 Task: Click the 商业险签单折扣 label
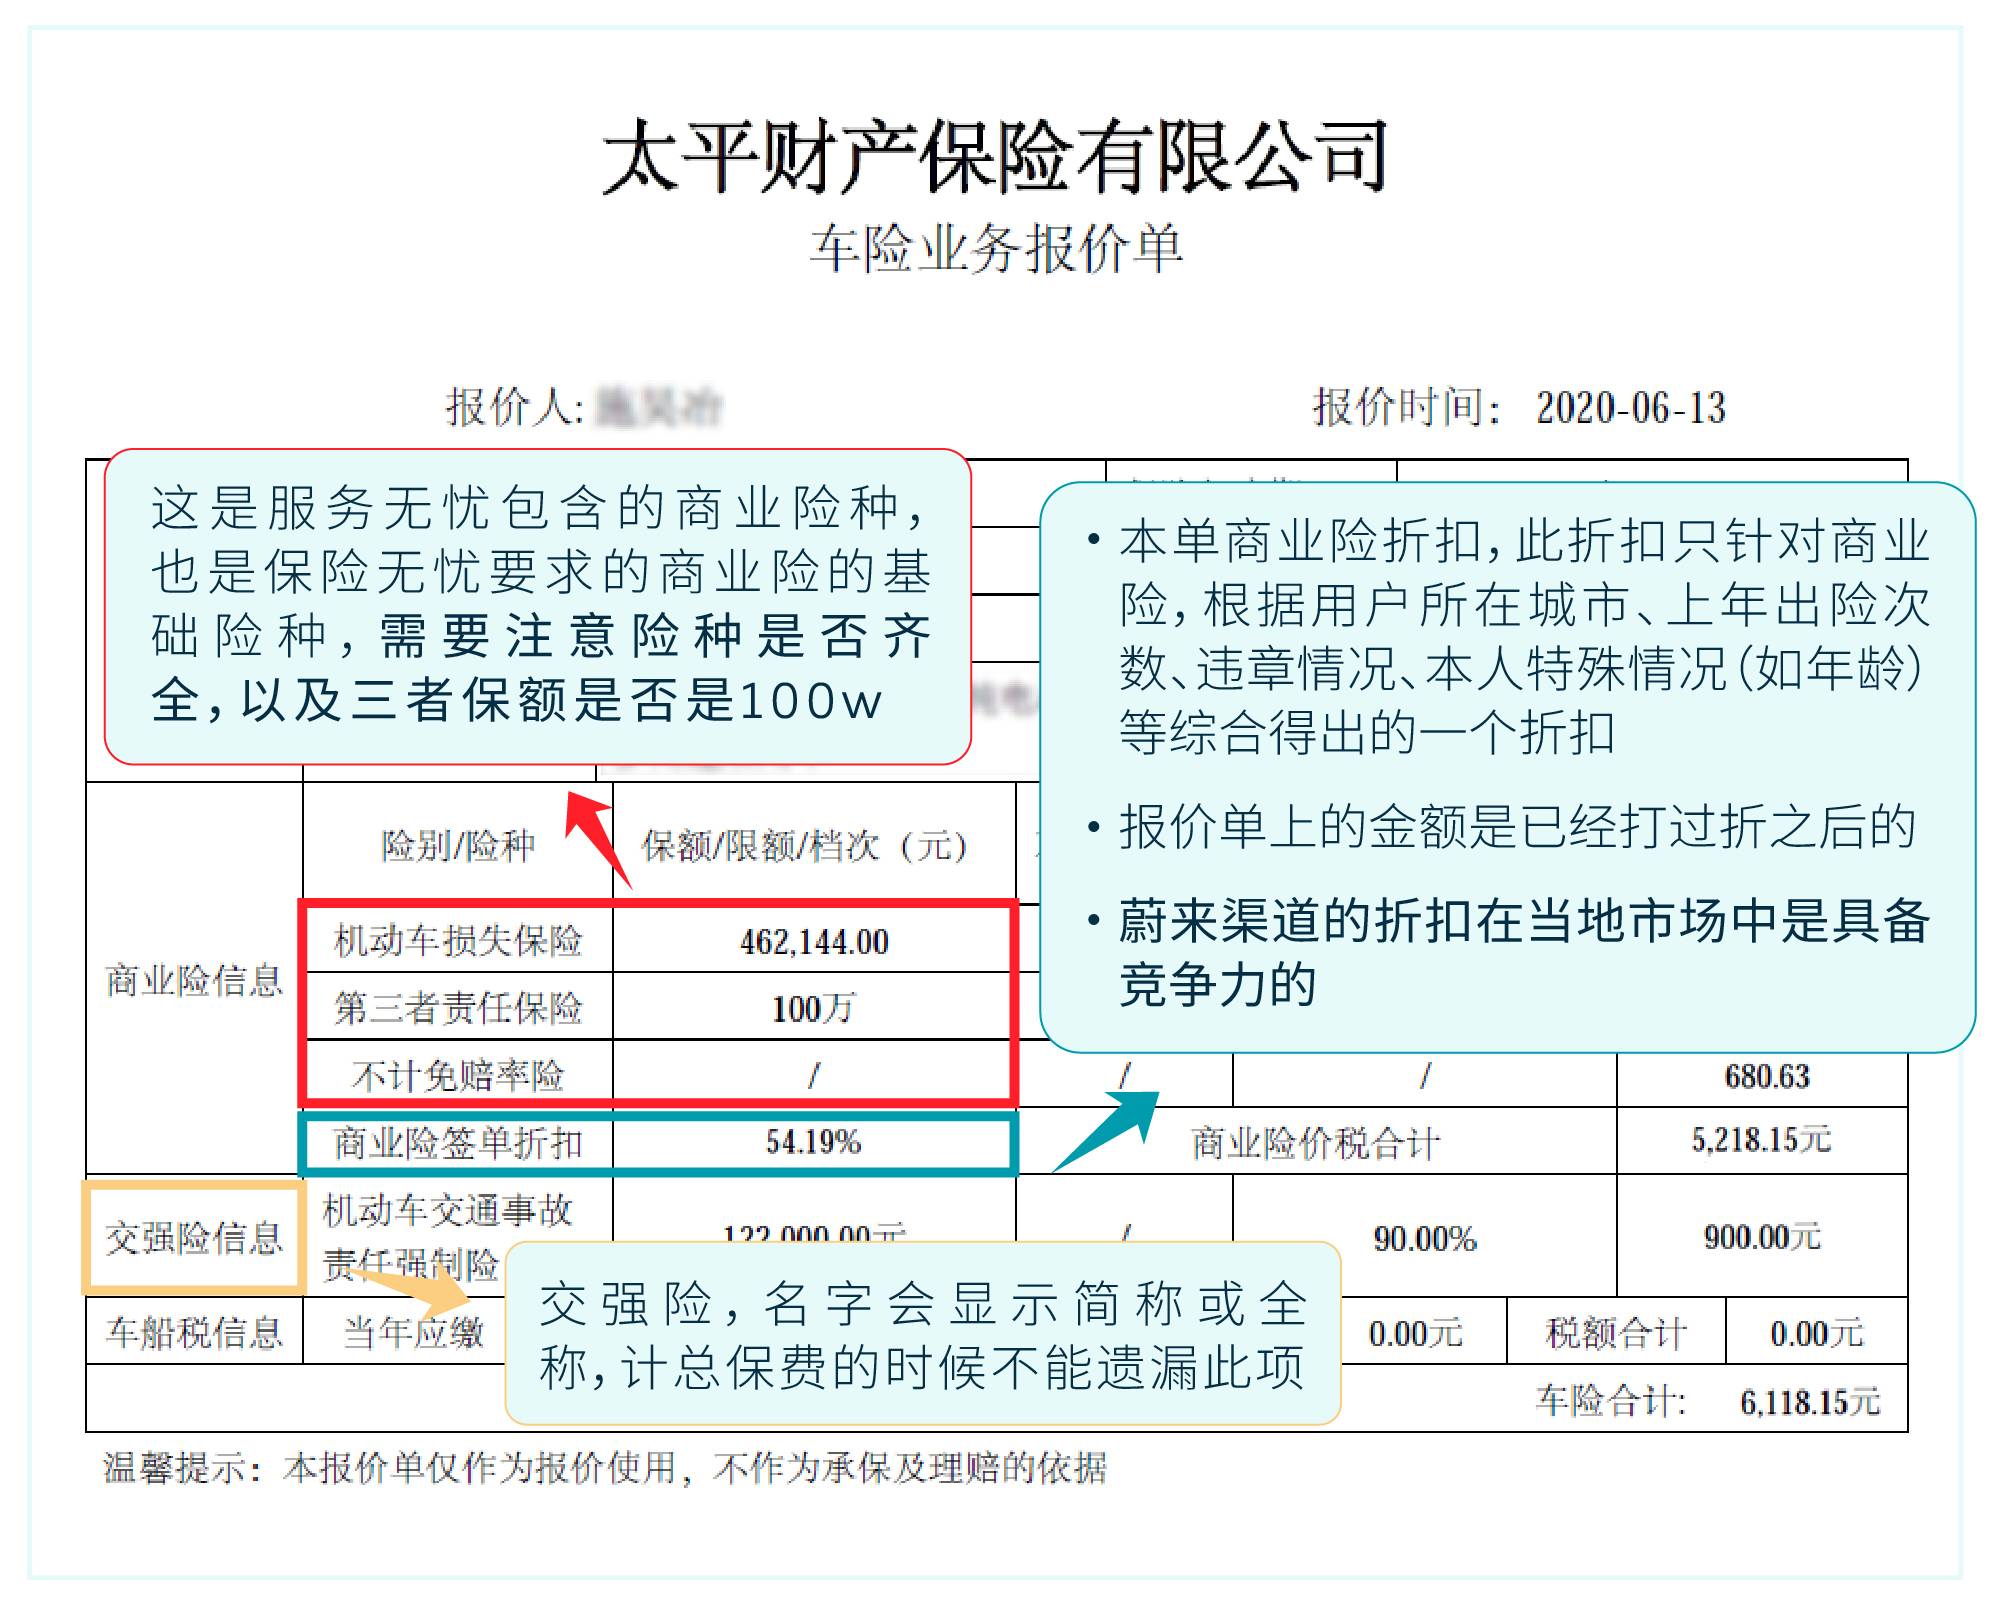pos(458,1143)
